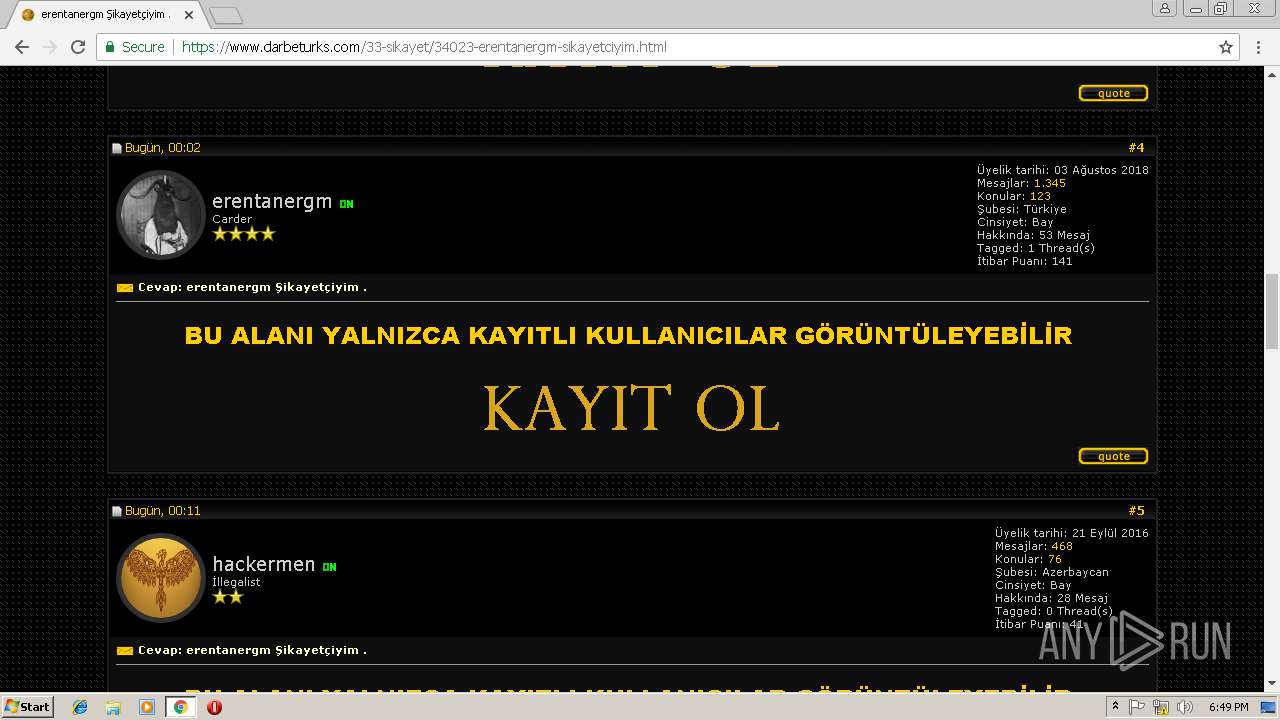
Task: Open post permalink #4
Action: coord(1136,148)
